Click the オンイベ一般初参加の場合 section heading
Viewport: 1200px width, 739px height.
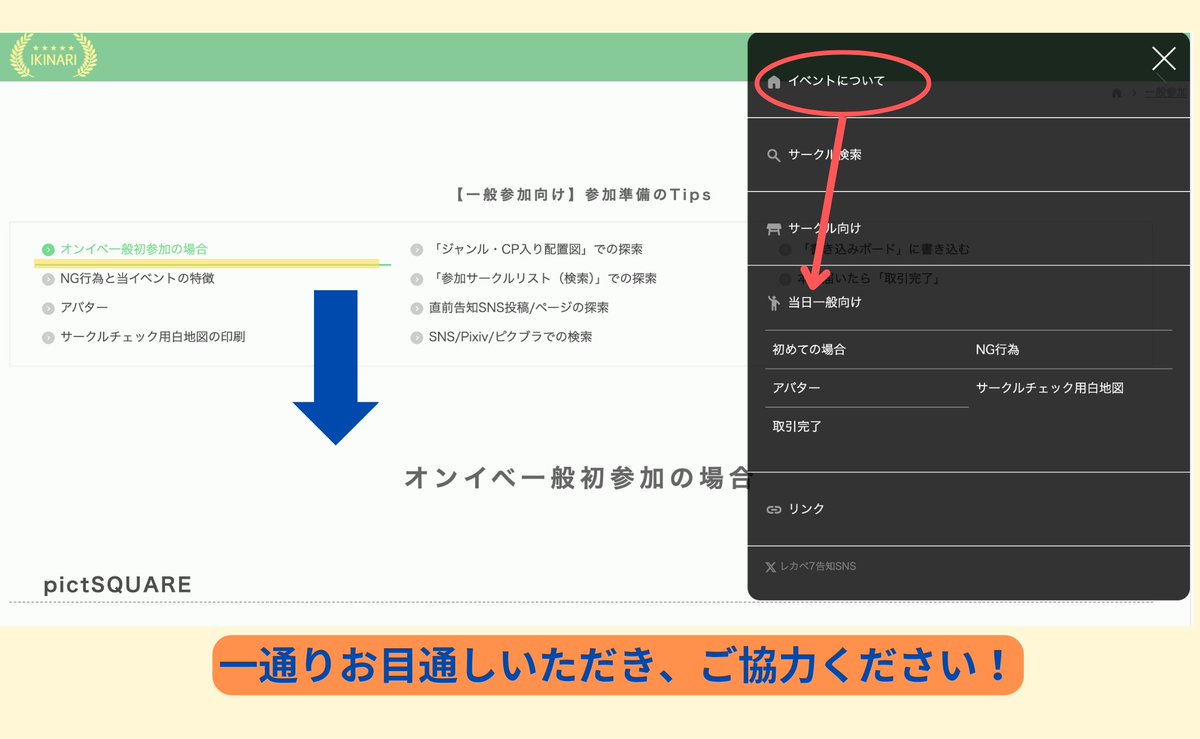[578, 478]
